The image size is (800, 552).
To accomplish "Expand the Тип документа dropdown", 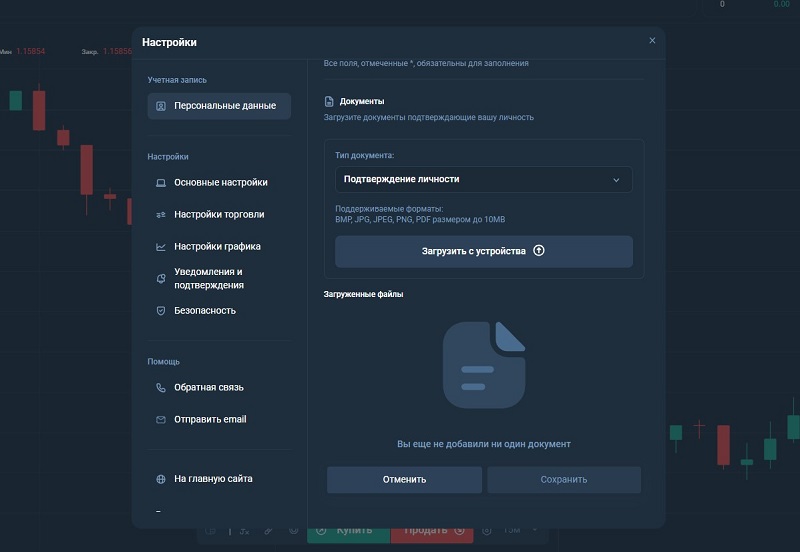I will 484,180.
